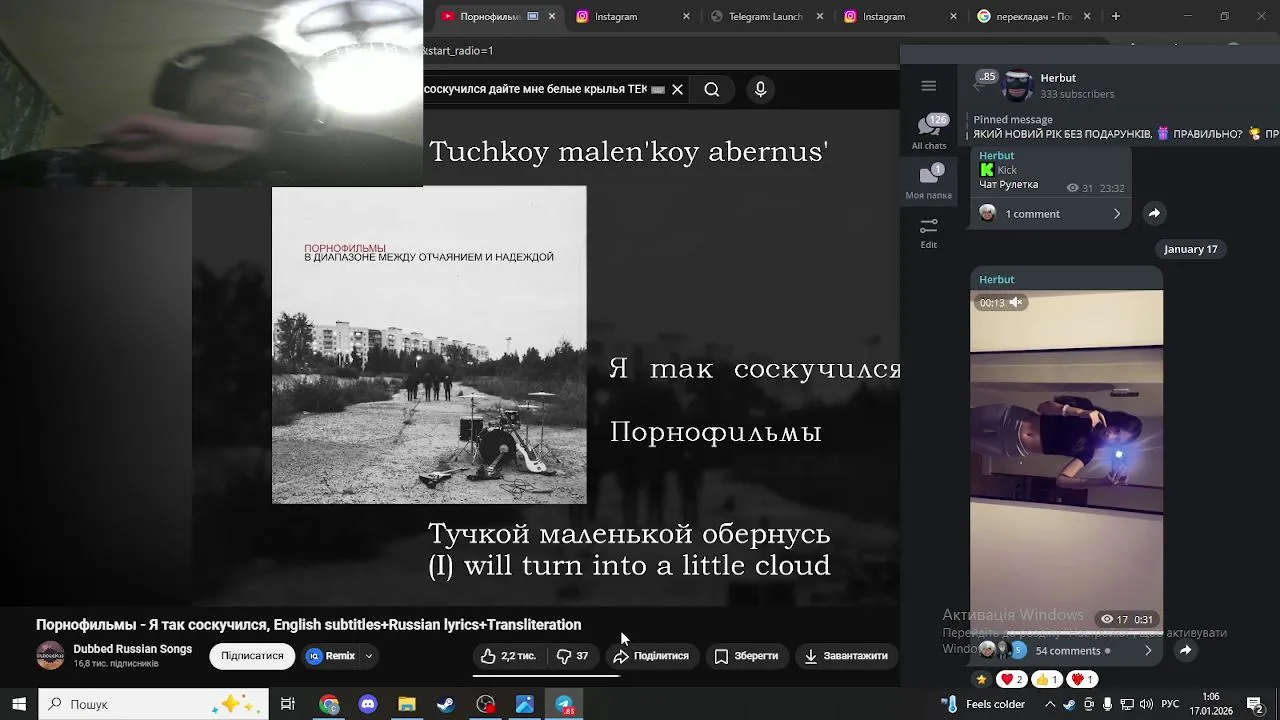
Task: Expand the 54 comments chevron
Action: pos(1148,651)
